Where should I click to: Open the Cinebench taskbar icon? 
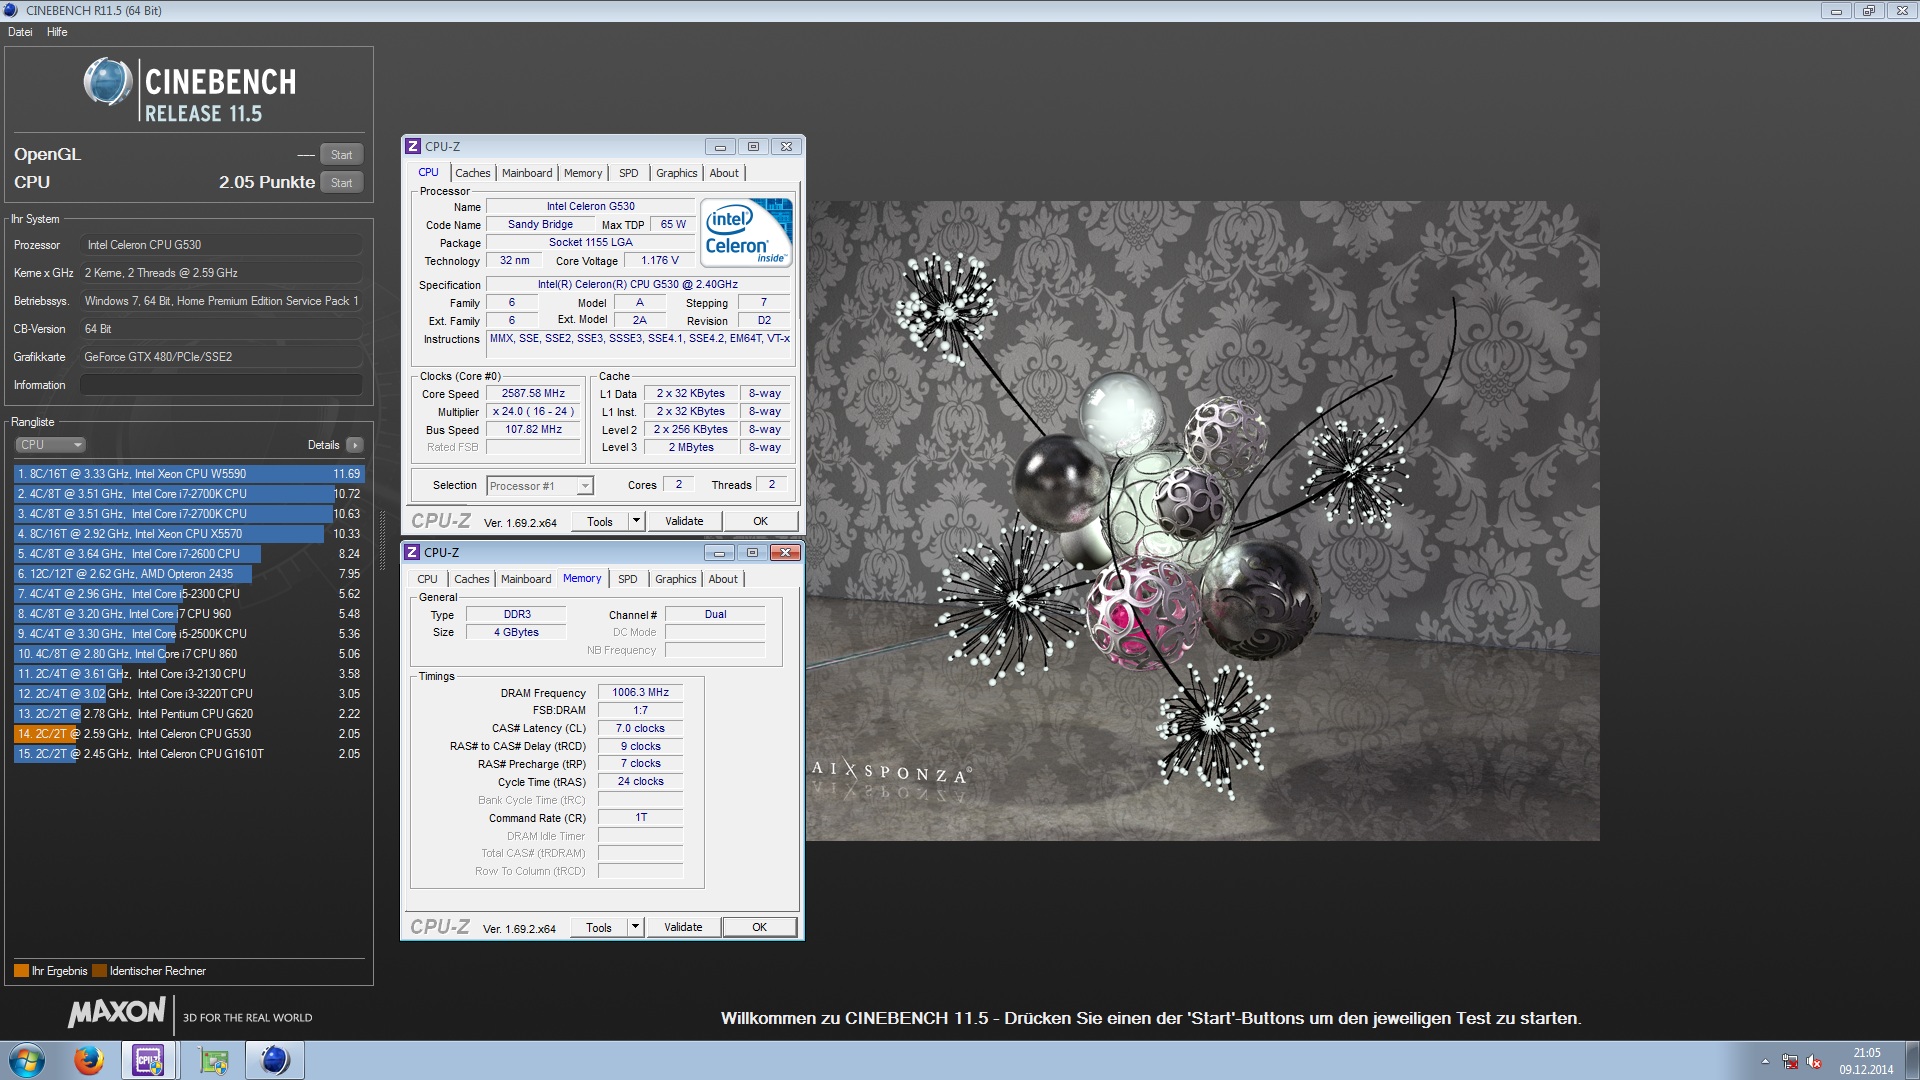(x=274, y=1060)
